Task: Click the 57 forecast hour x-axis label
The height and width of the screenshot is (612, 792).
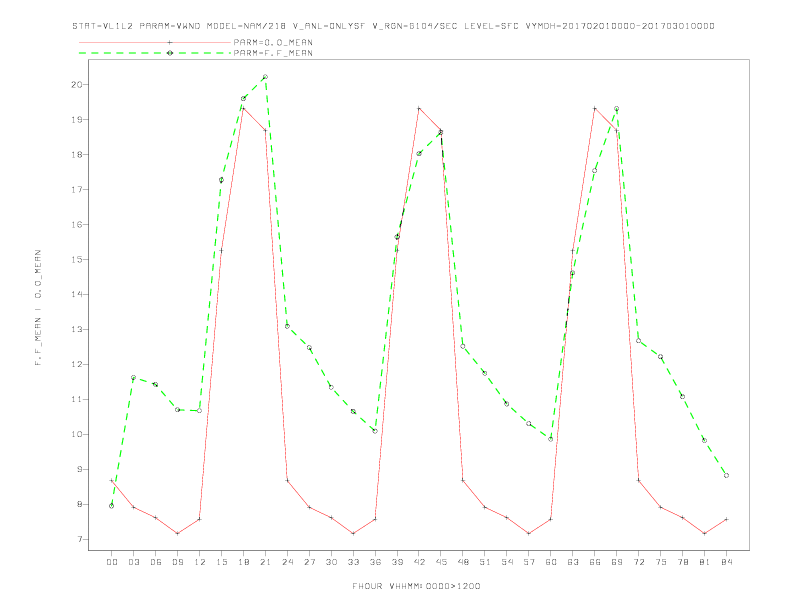Action: point(529,562)
